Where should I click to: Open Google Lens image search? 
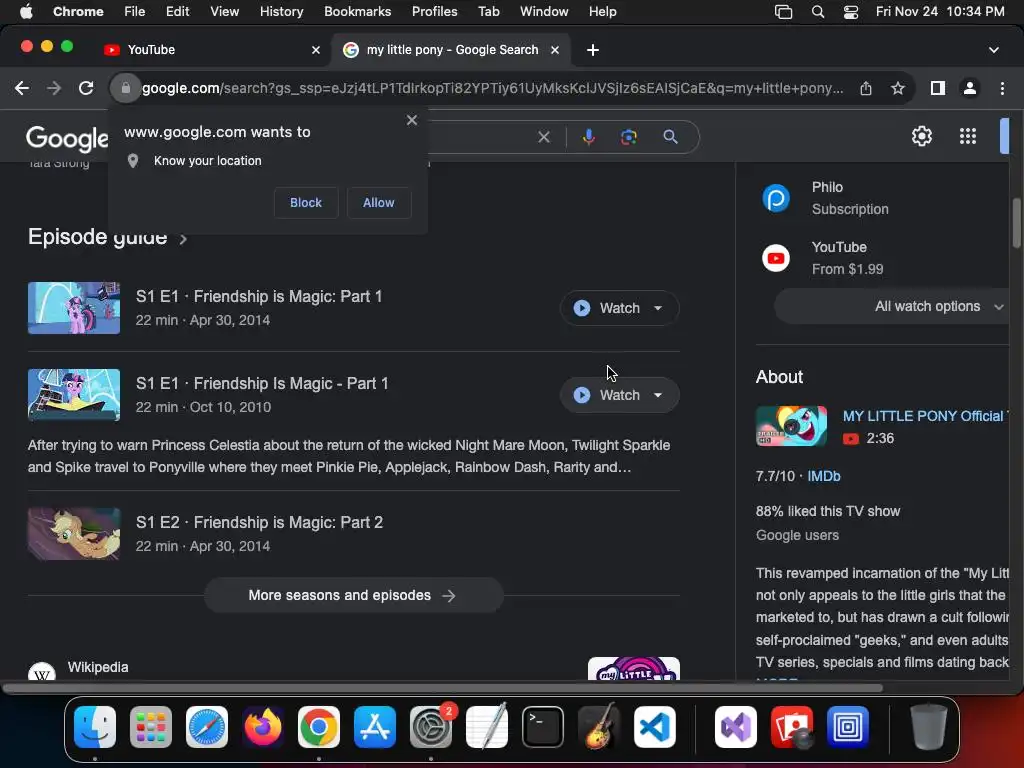pos(629,137)
